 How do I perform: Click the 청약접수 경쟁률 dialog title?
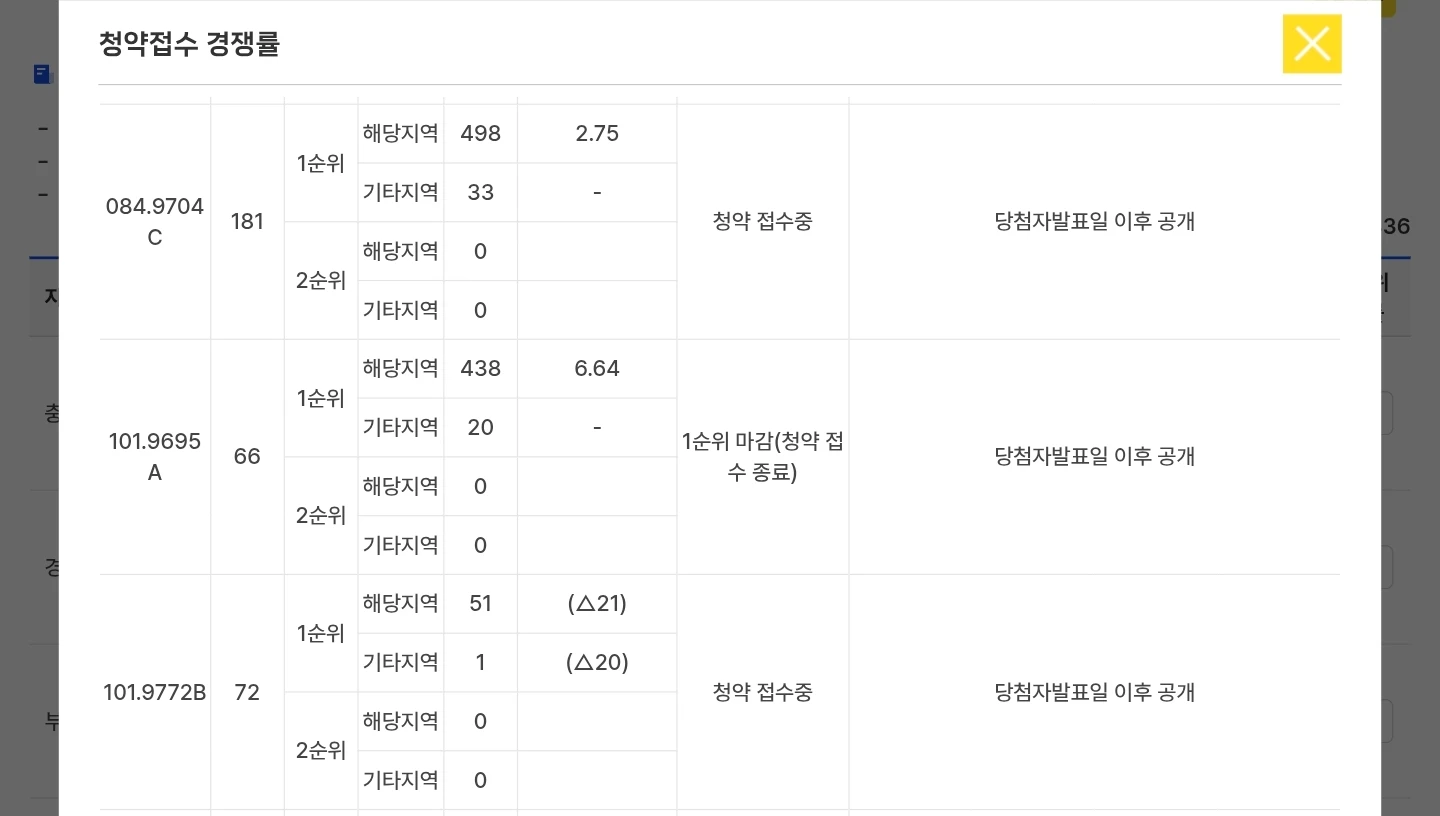189,44
